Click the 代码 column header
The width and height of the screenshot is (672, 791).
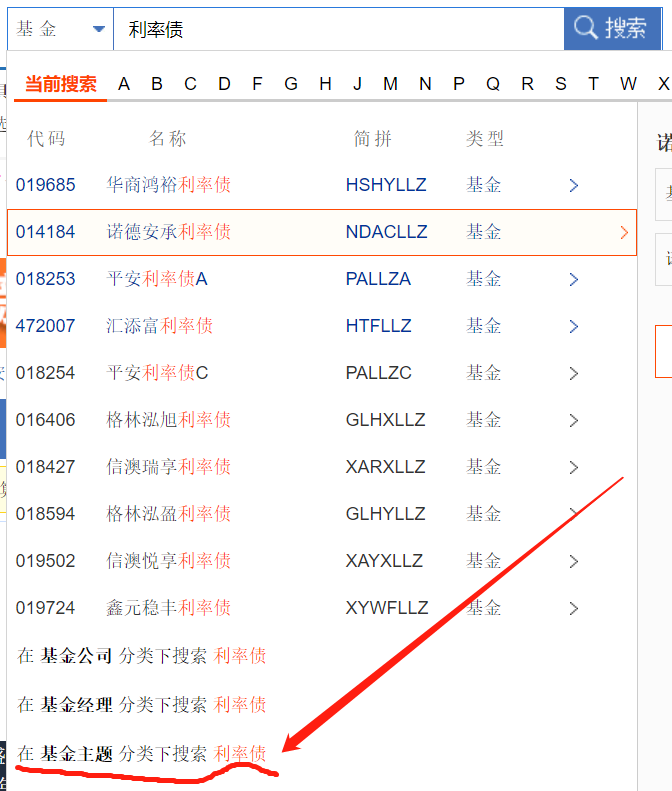(46, 138)
